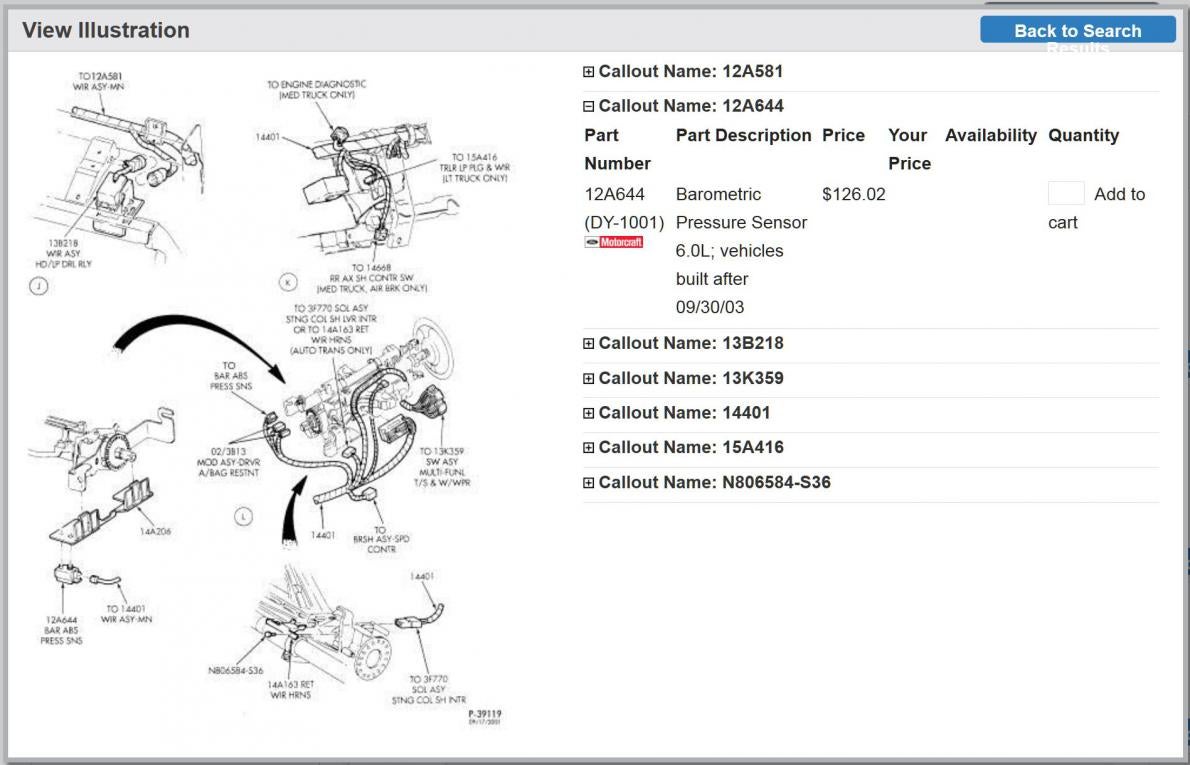The image size is (1190, 765).
Task: Click the Back to Search Results button
Action: click(1078, 30)
